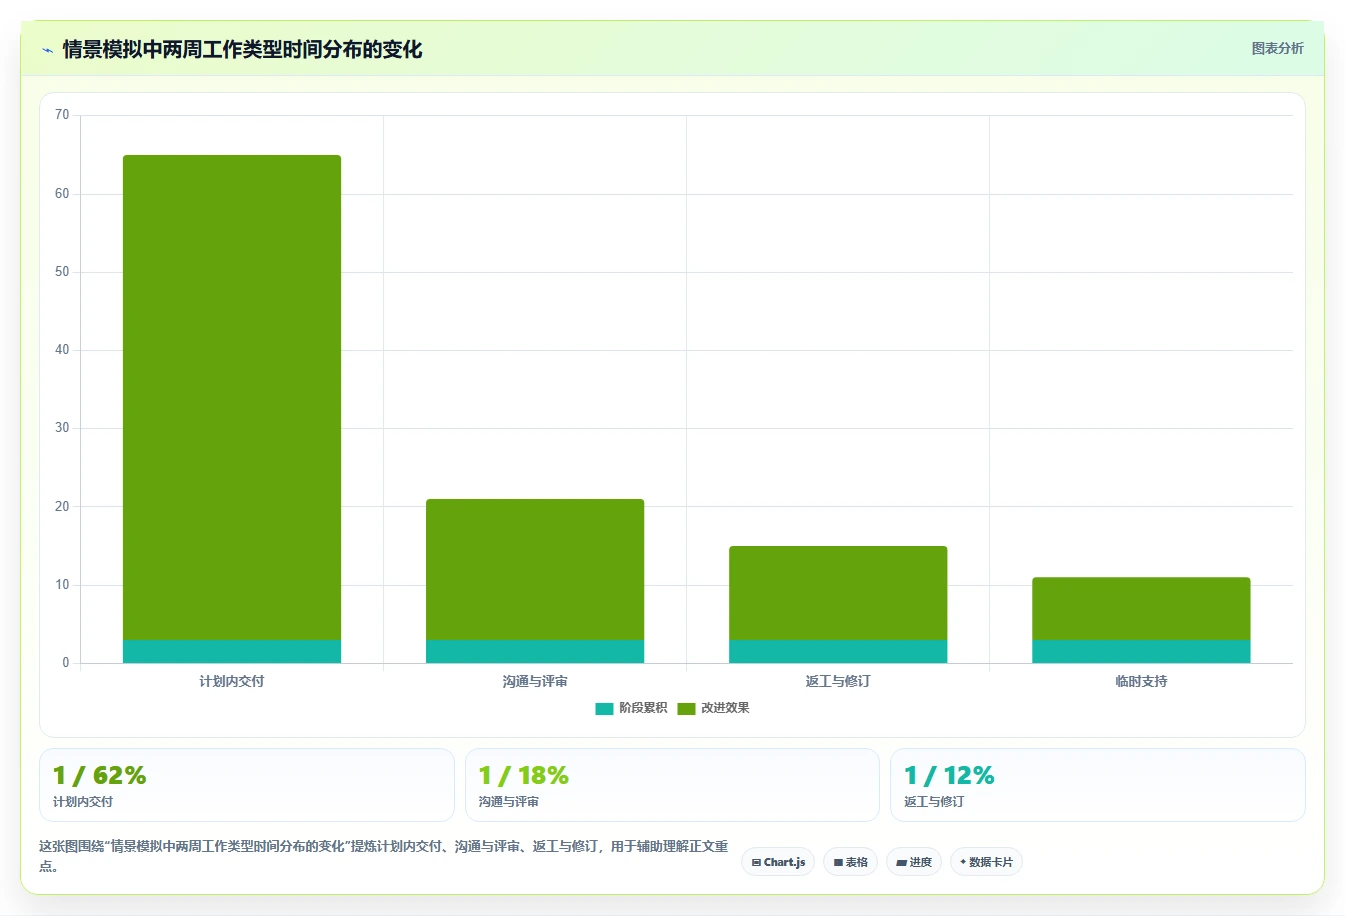Click the chart title 情景模拟中两周工作类型时间分布的变化
This screenshot has height=916, width=1345.
(x=242, y=49)
